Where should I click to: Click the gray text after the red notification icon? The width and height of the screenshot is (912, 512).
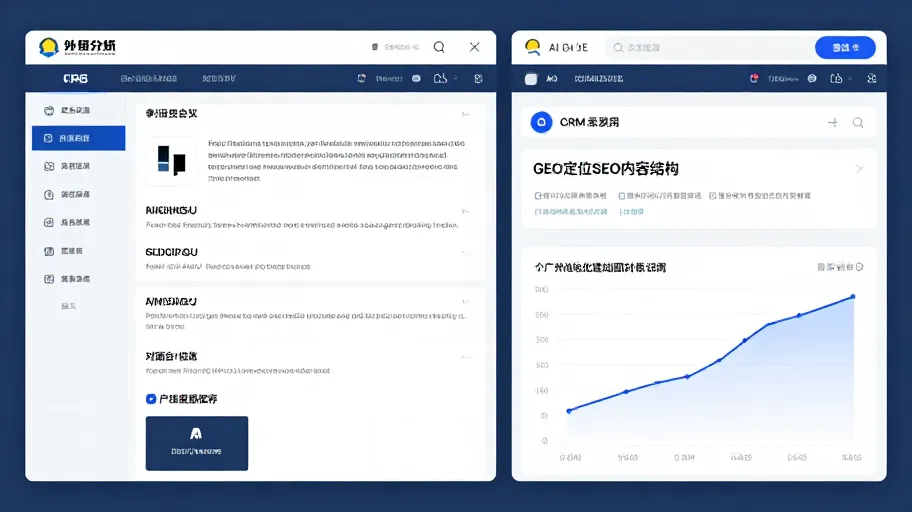[783, 79]
